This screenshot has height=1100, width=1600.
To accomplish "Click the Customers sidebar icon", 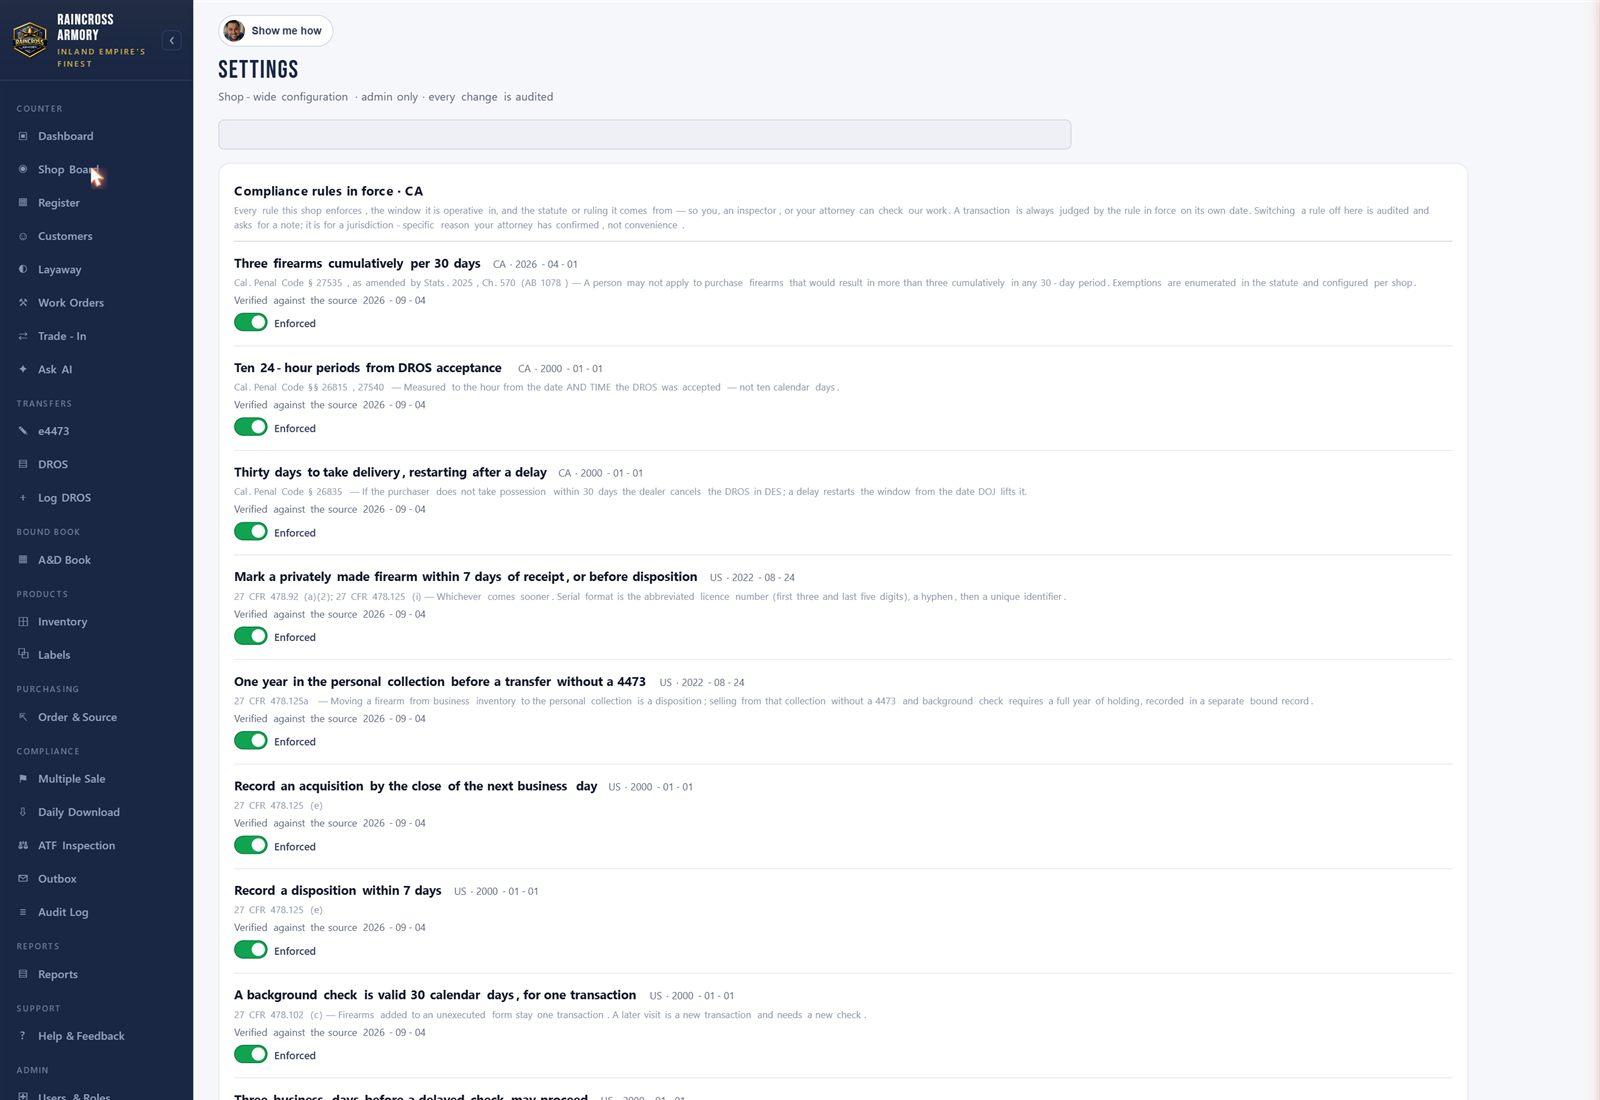I will (23, 236).
